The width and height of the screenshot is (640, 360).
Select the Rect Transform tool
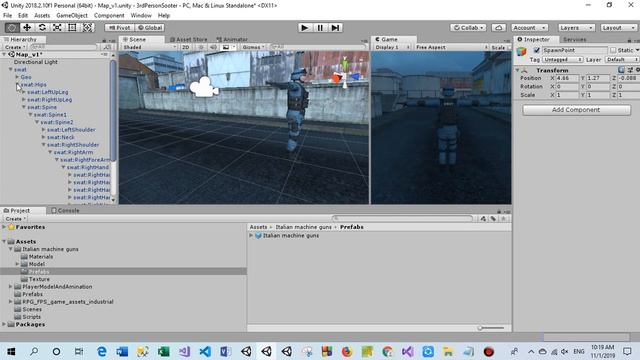72,27
